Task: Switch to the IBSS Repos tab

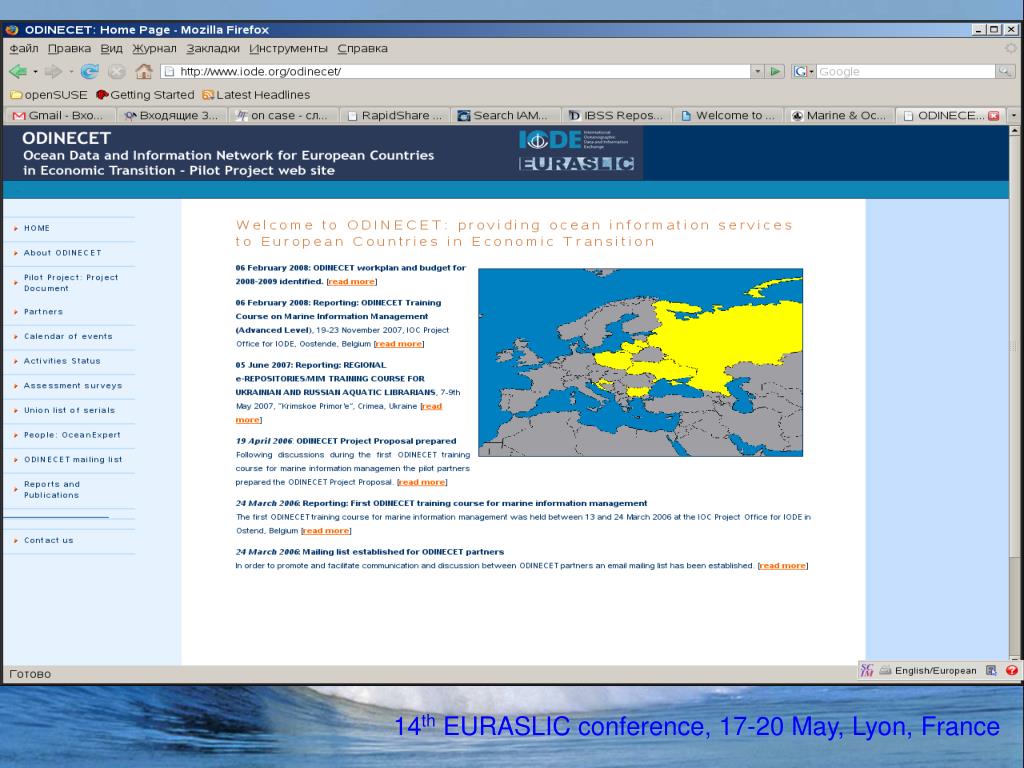Action: pos(616,116)
